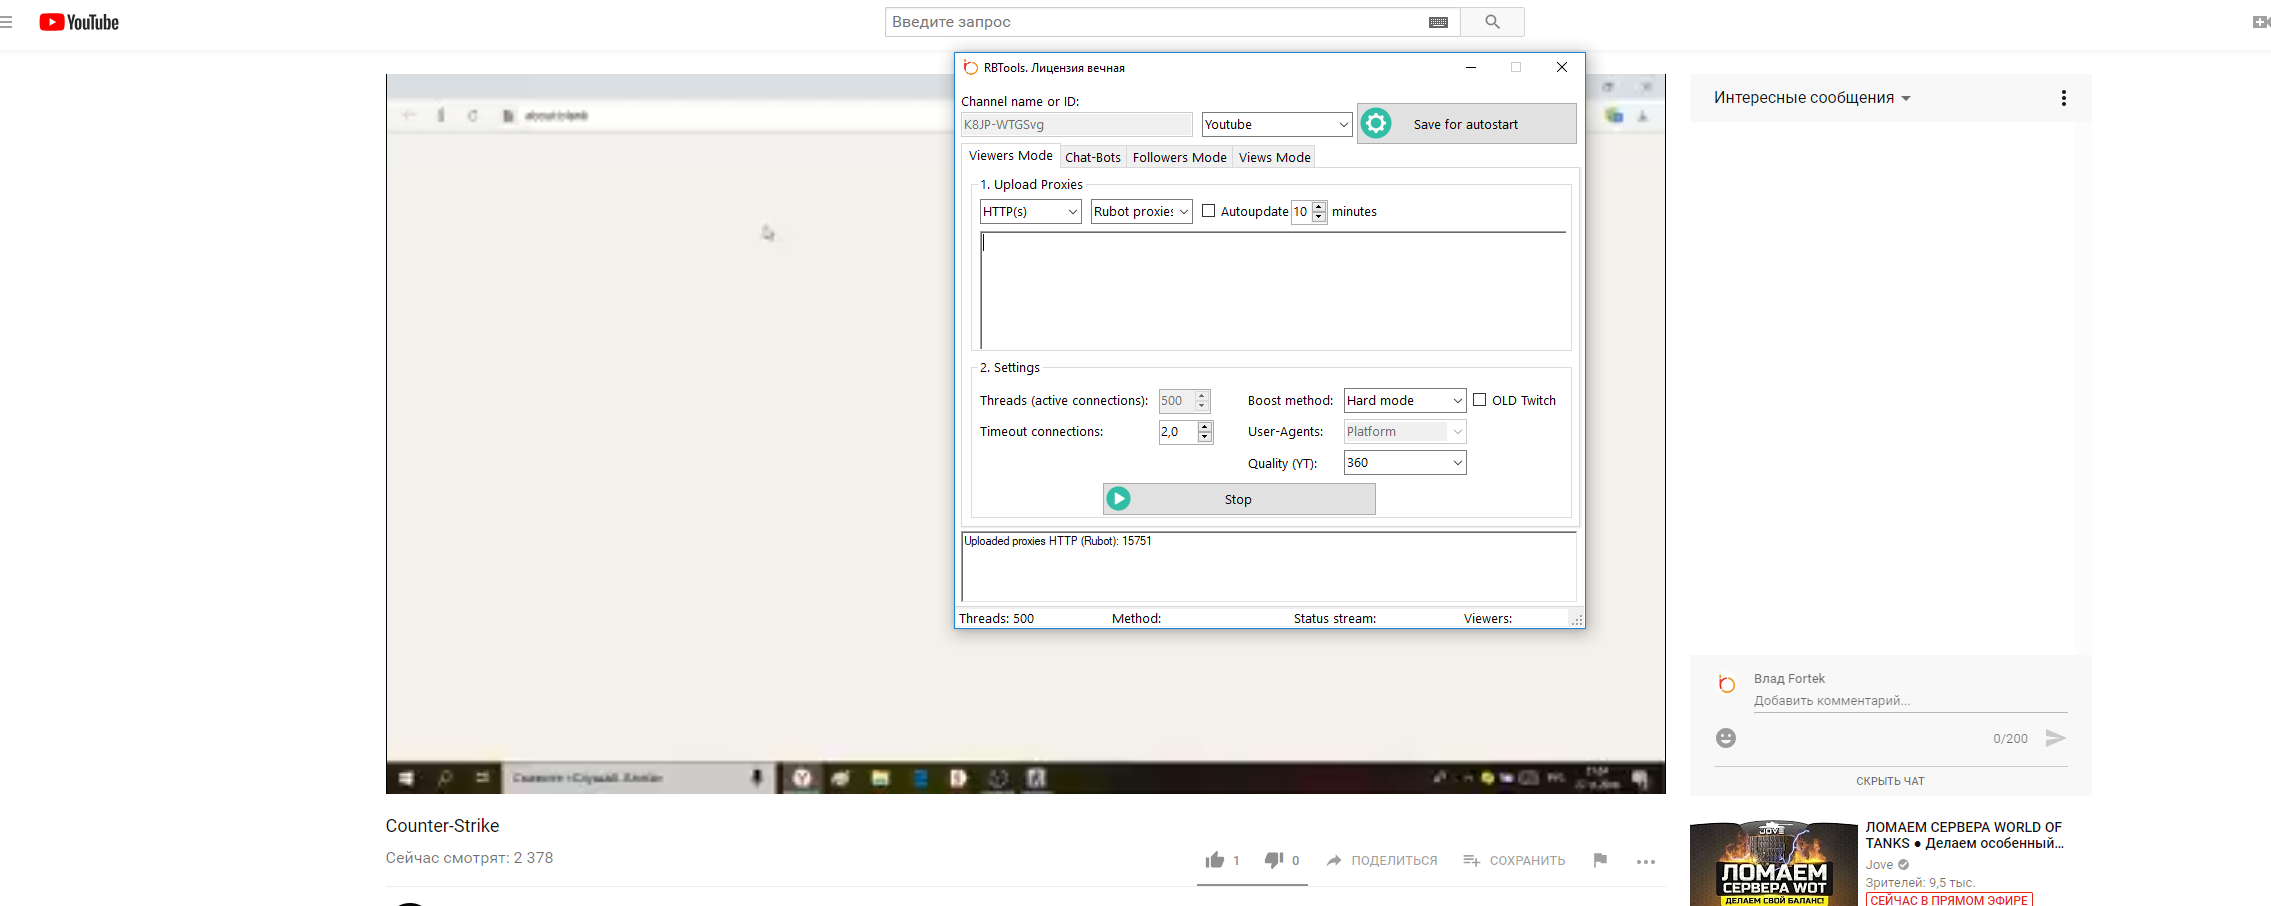The width and height of the screenshot is (2271, 906).
Task: Open the Followers Mode tab
Action: coord(1179,157)
